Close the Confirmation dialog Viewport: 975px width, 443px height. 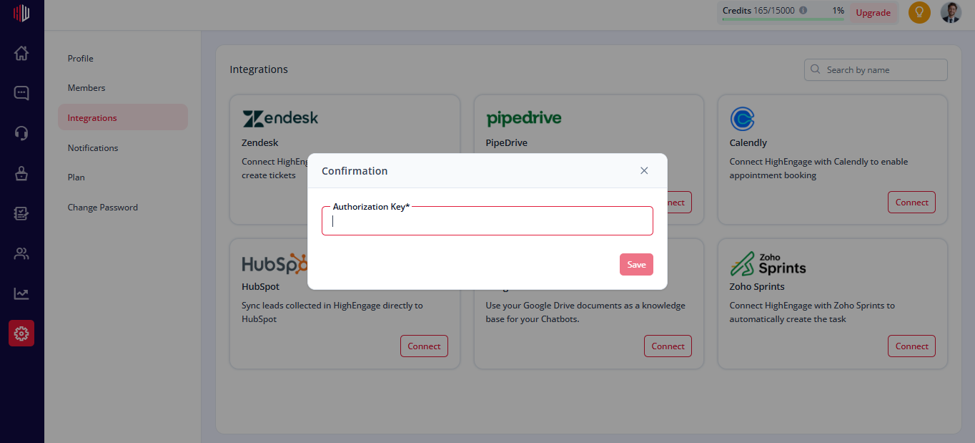point(644,170)
